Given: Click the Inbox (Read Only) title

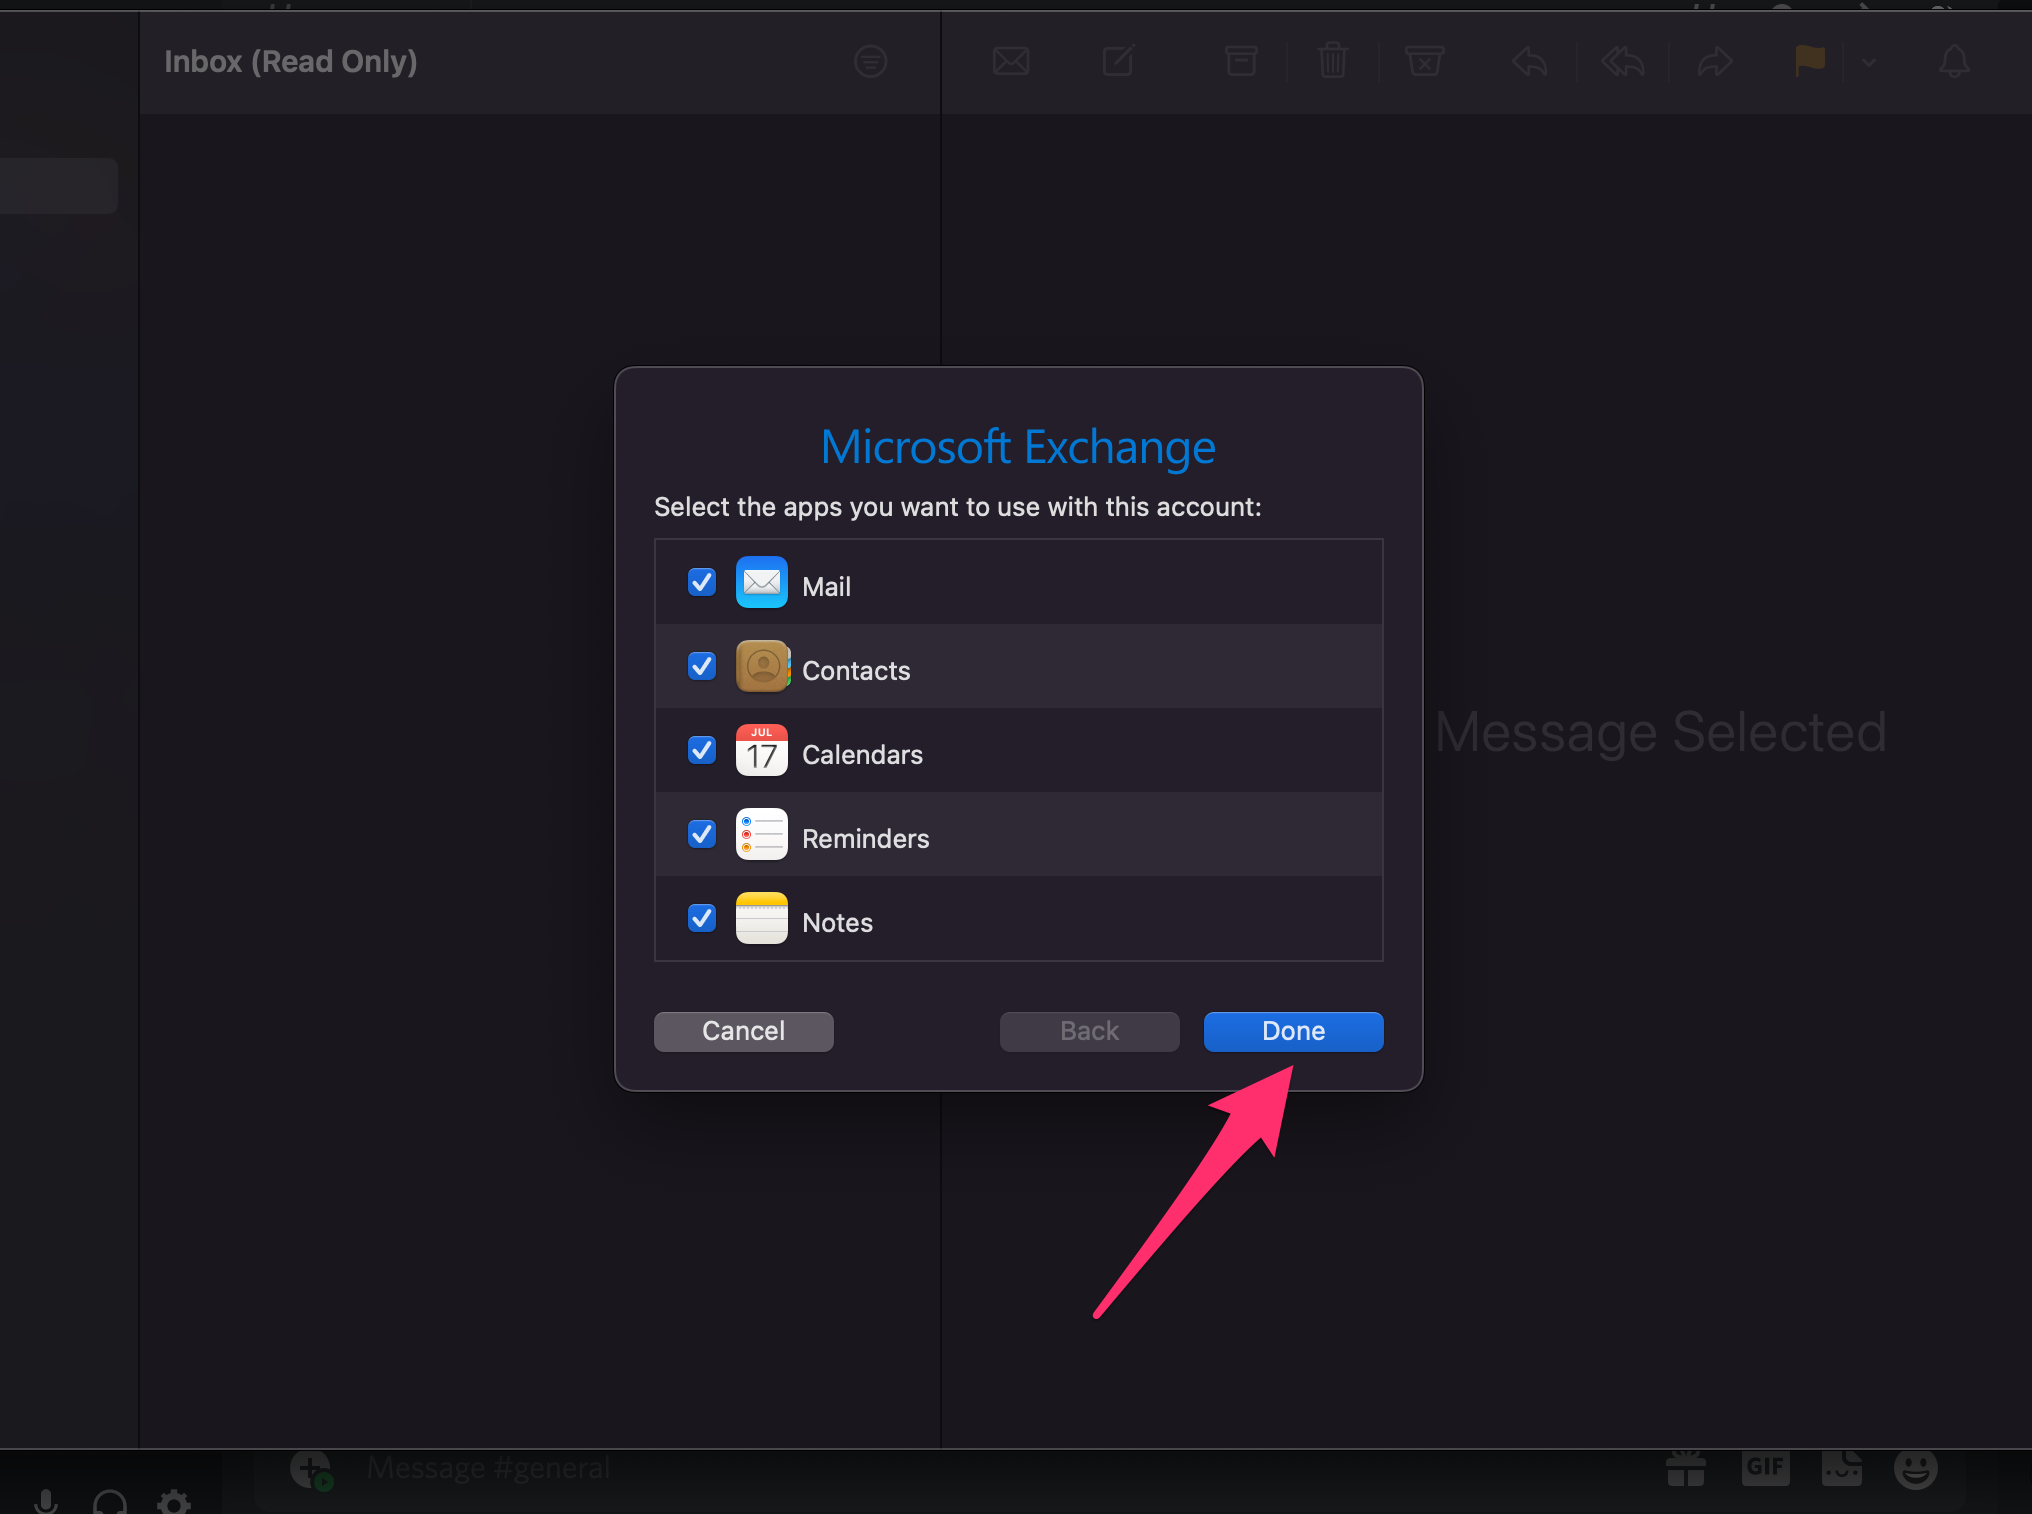Looking at the screenshot, I should pyautogui.click(x=290, y=62).
